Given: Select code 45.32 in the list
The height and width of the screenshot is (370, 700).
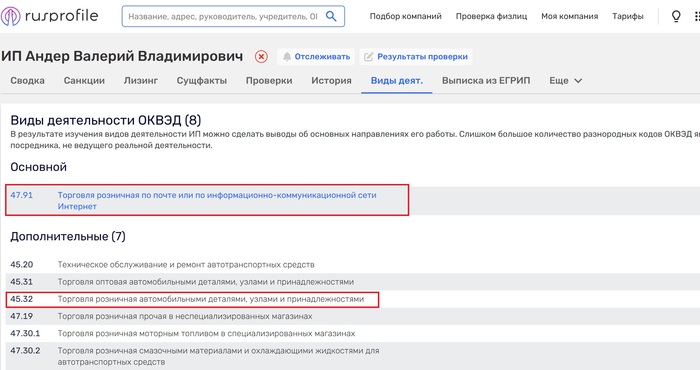Looking at the screenshot, I should 21,299.
